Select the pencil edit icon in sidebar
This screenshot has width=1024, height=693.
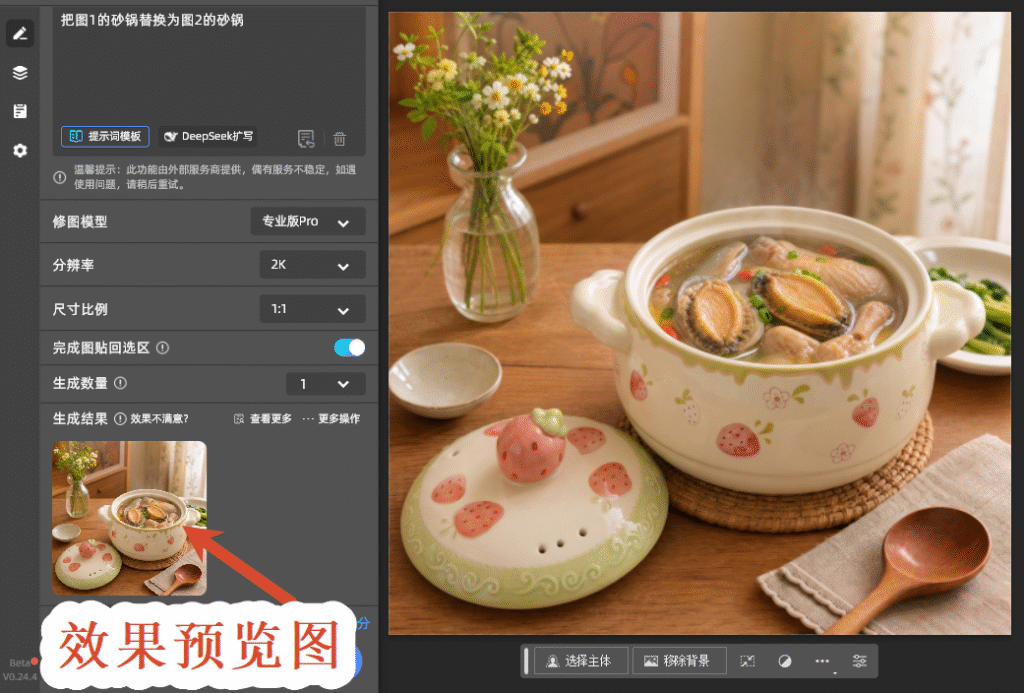coord(20,33)
